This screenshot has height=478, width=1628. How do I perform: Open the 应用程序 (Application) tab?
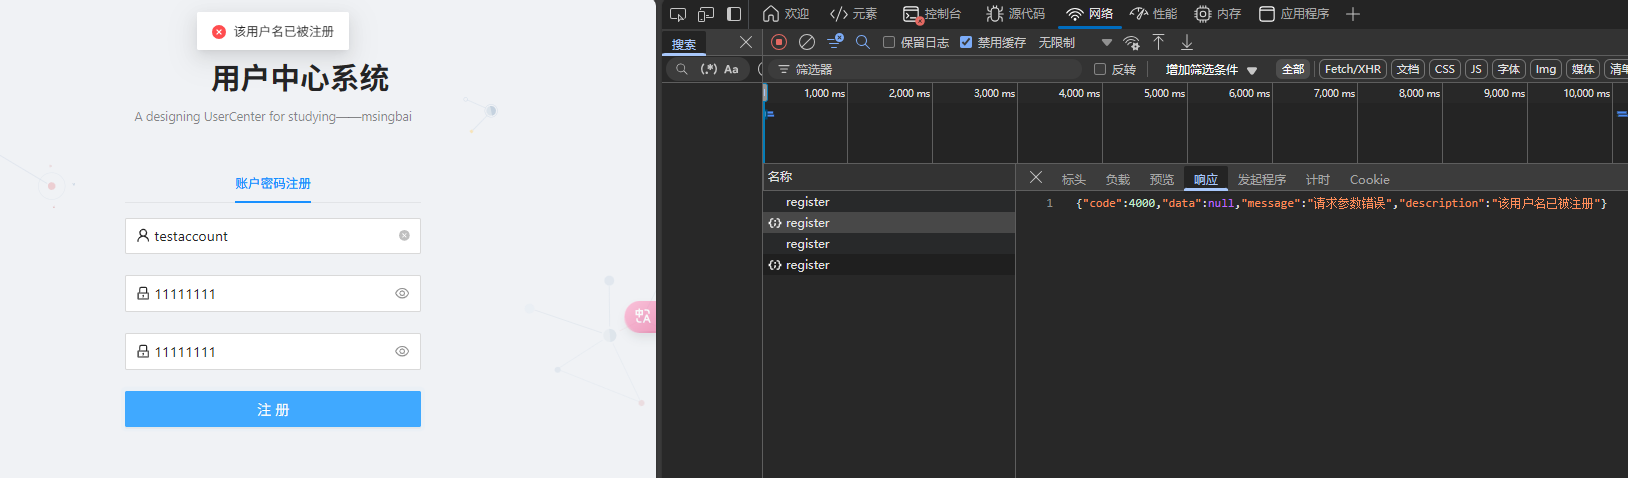(x=1294, y=14)
